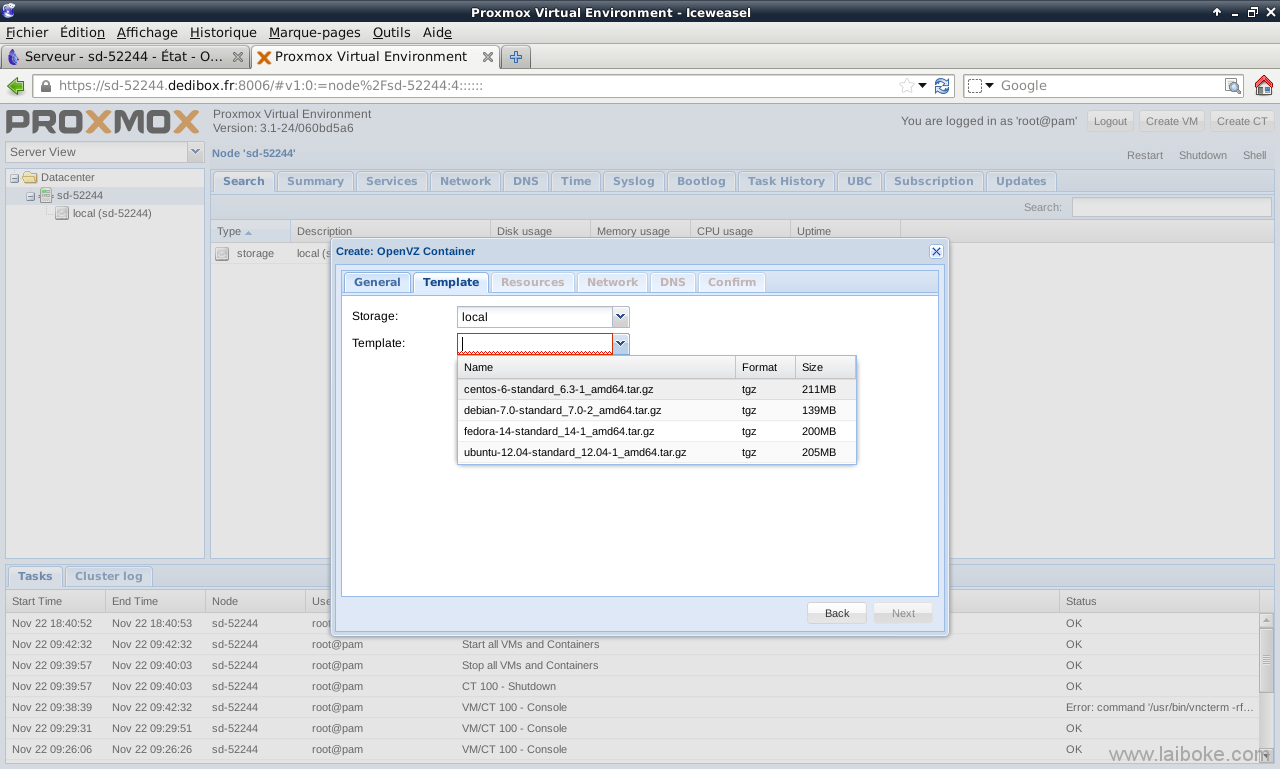Bookmark this page with the star icon
The width and height of the screenshot is (1280, 769).
(x=906, y=86)
